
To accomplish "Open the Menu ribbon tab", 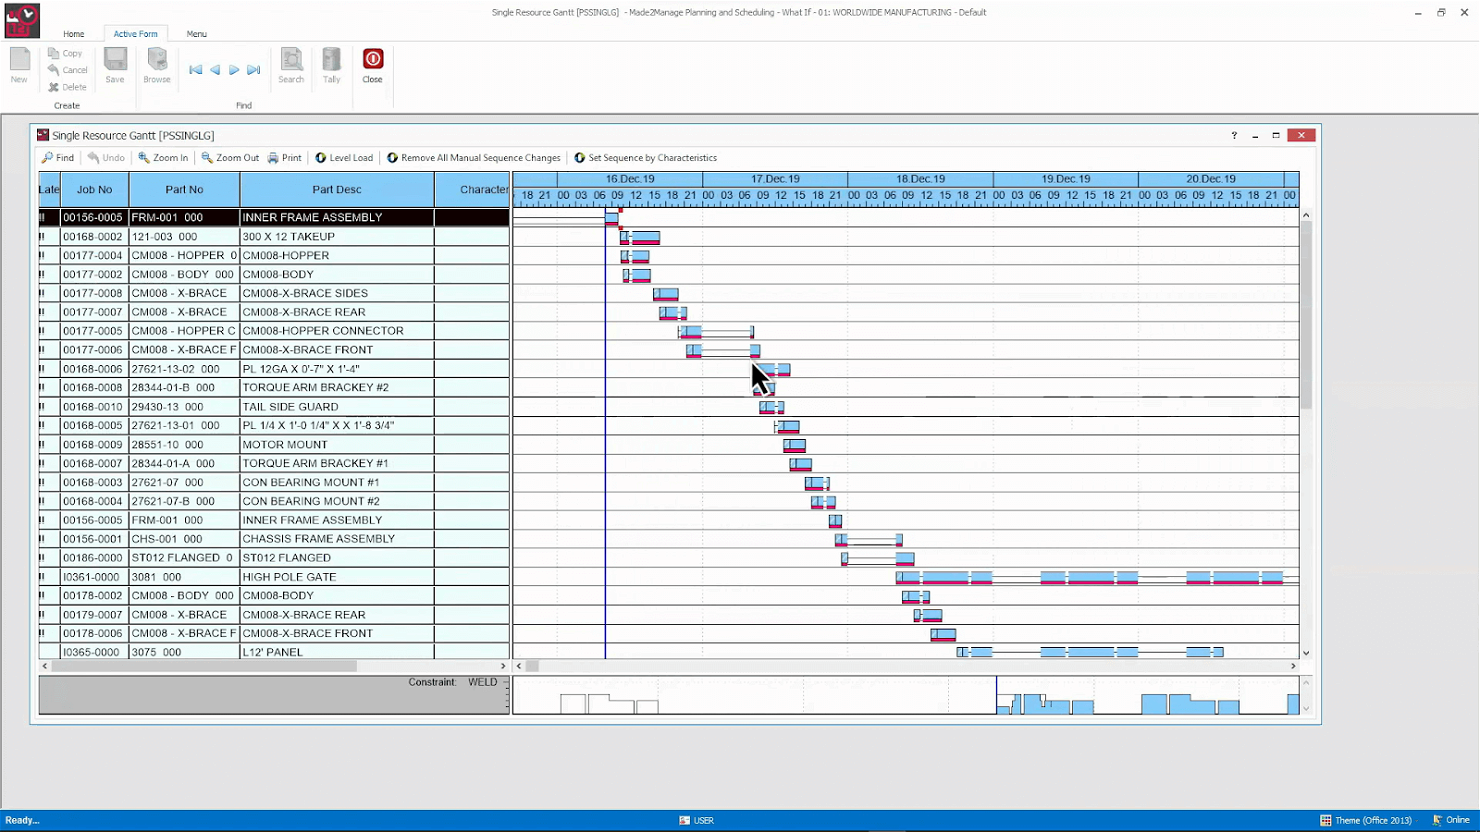I will click(196, 34).
